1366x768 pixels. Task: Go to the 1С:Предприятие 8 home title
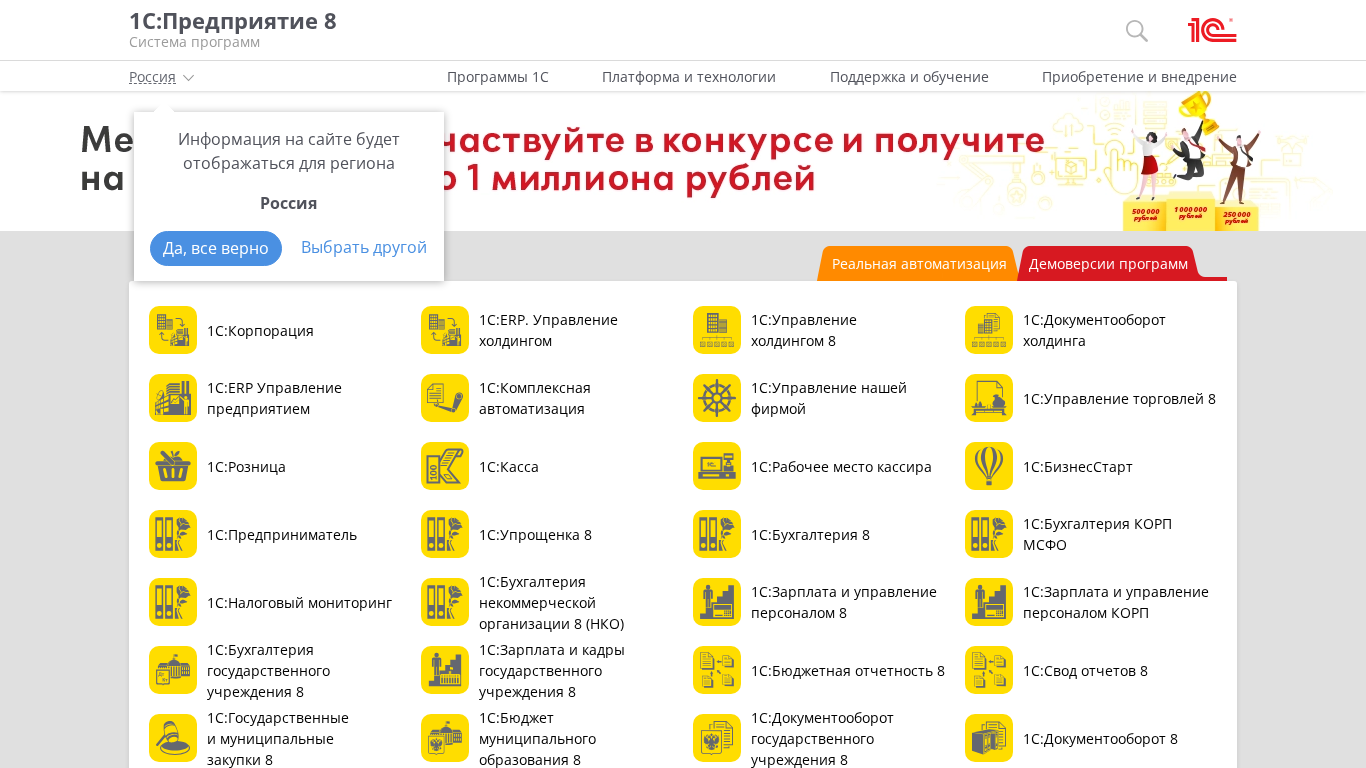(x=233, y=21)
